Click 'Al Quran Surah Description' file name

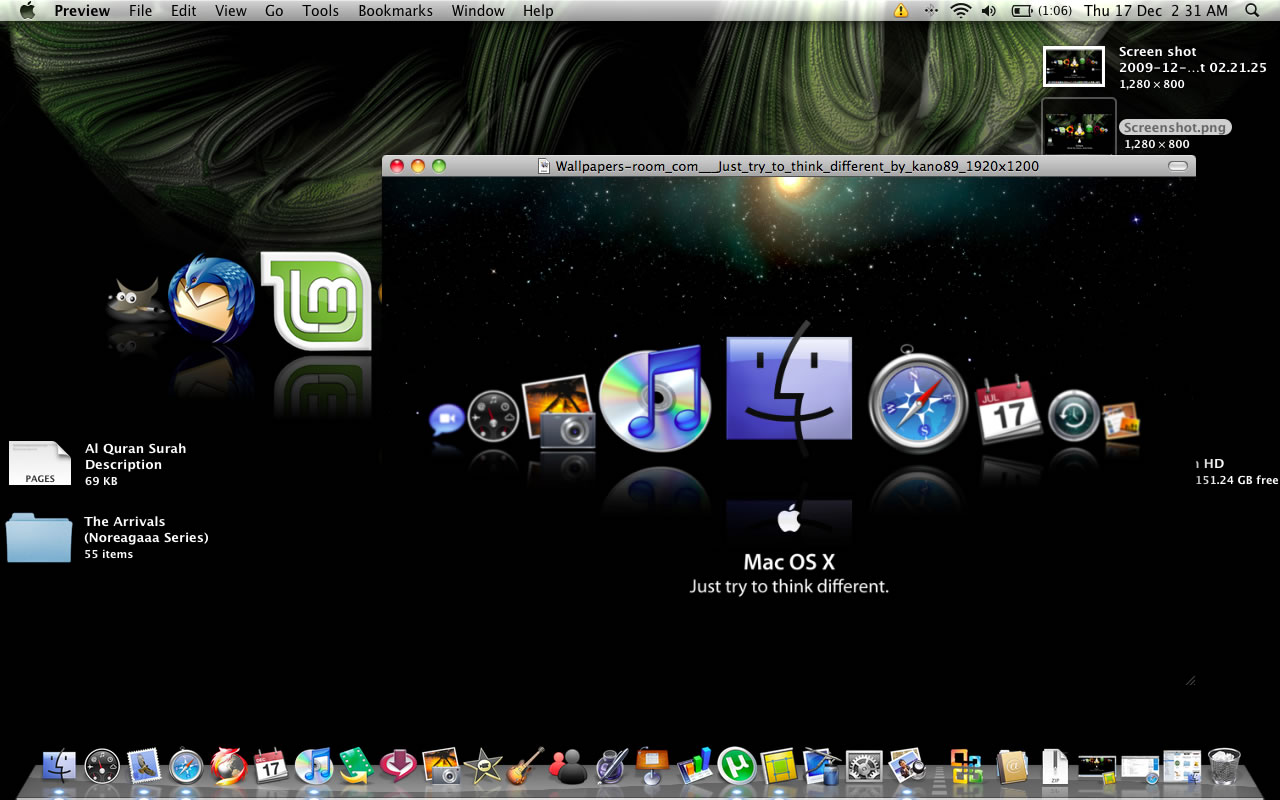point(135,456)
